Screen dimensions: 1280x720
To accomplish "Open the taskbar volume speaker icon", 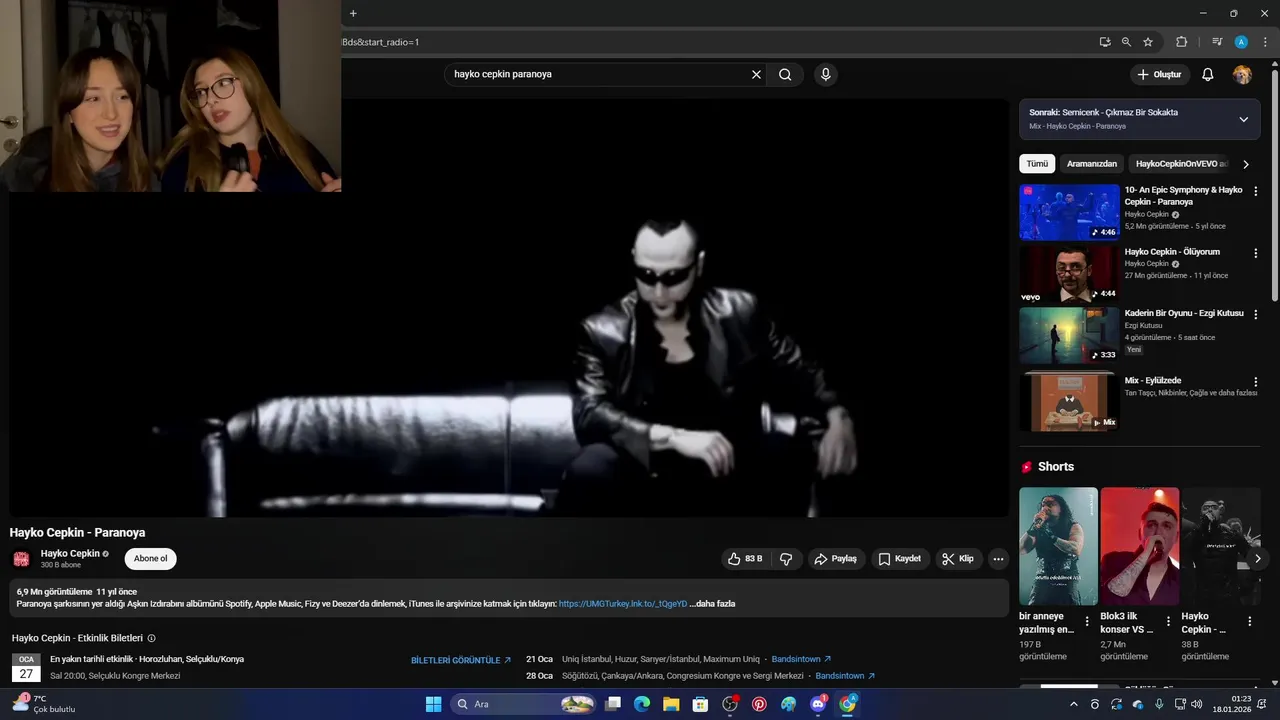I will click(1197, 704).
